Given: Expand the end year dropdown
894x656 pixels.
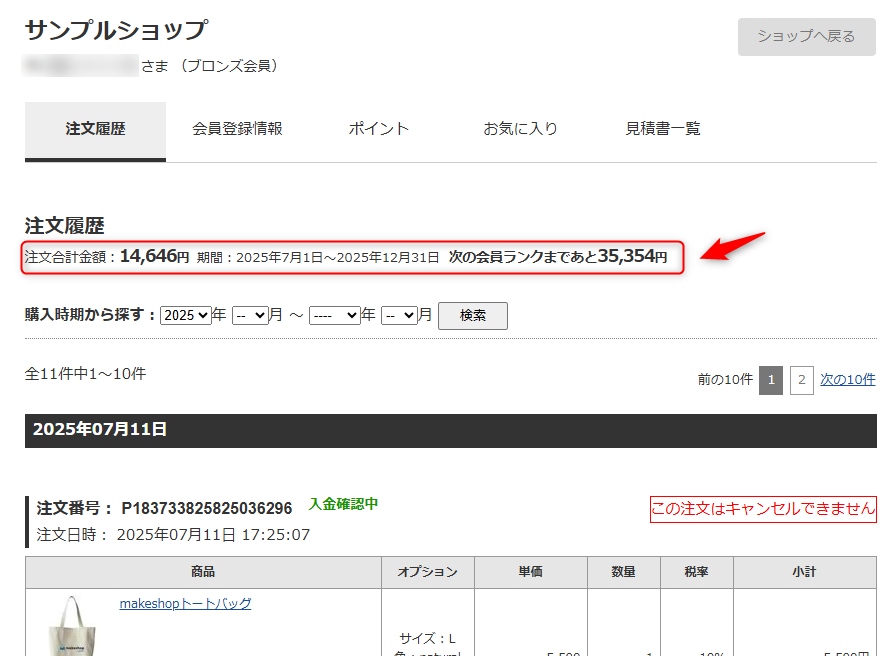Looking at the screenshot, I should [x=334, y=315].
